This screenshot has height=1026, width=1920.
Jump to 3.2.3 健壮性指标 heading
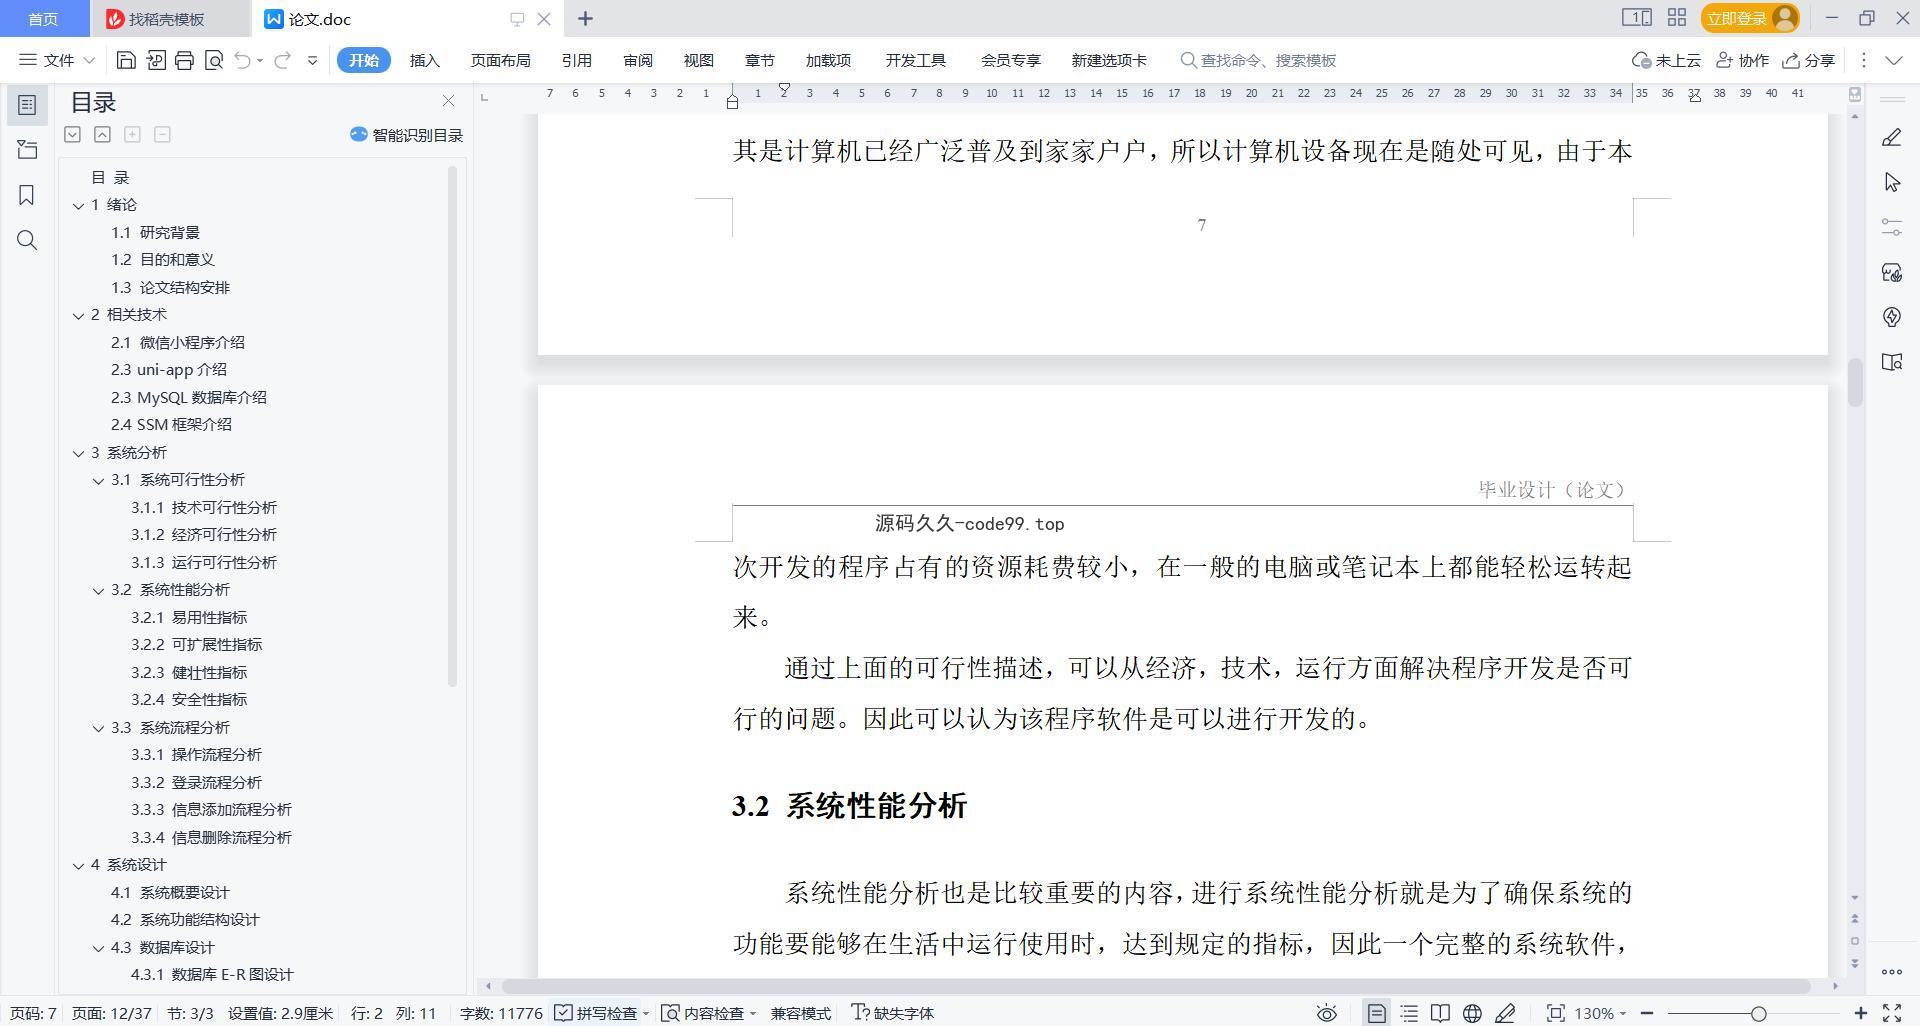189,672
